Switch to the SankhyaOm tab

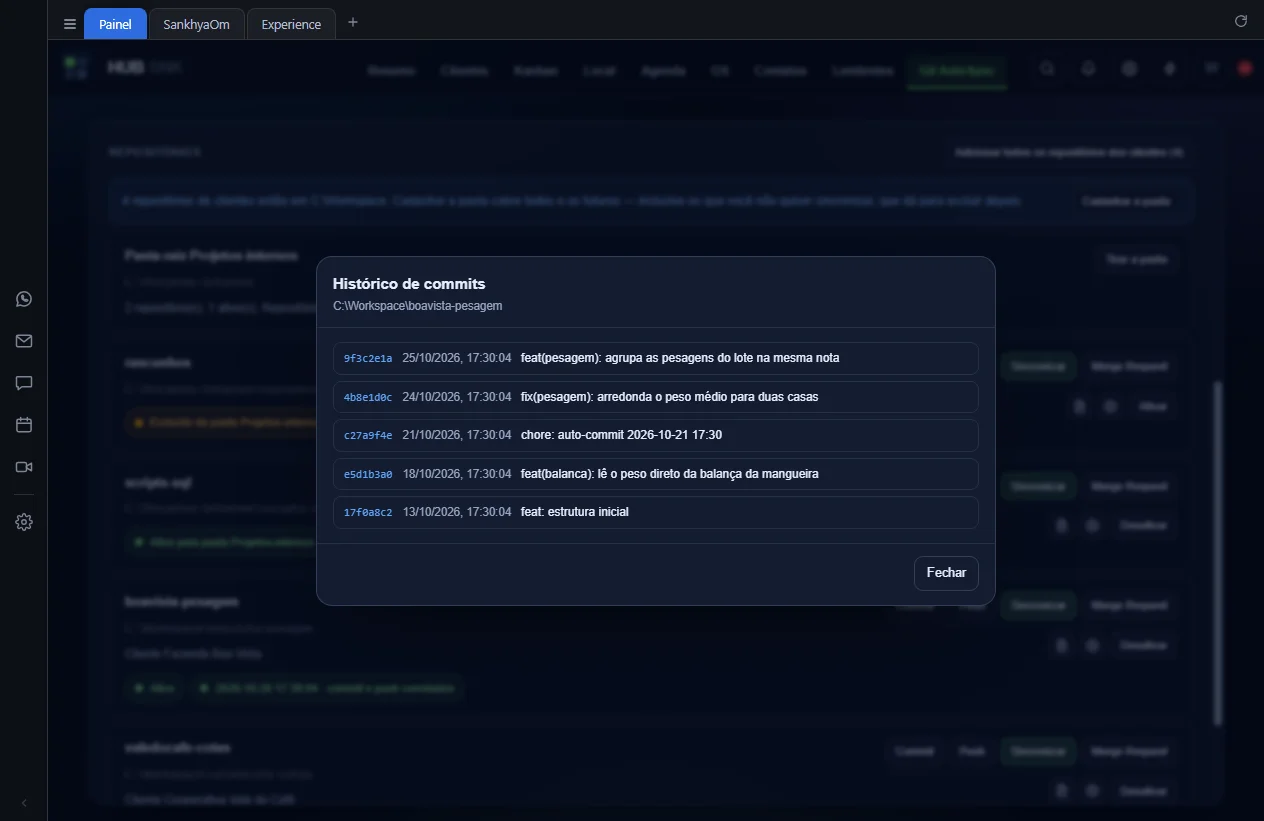(196, 24)
